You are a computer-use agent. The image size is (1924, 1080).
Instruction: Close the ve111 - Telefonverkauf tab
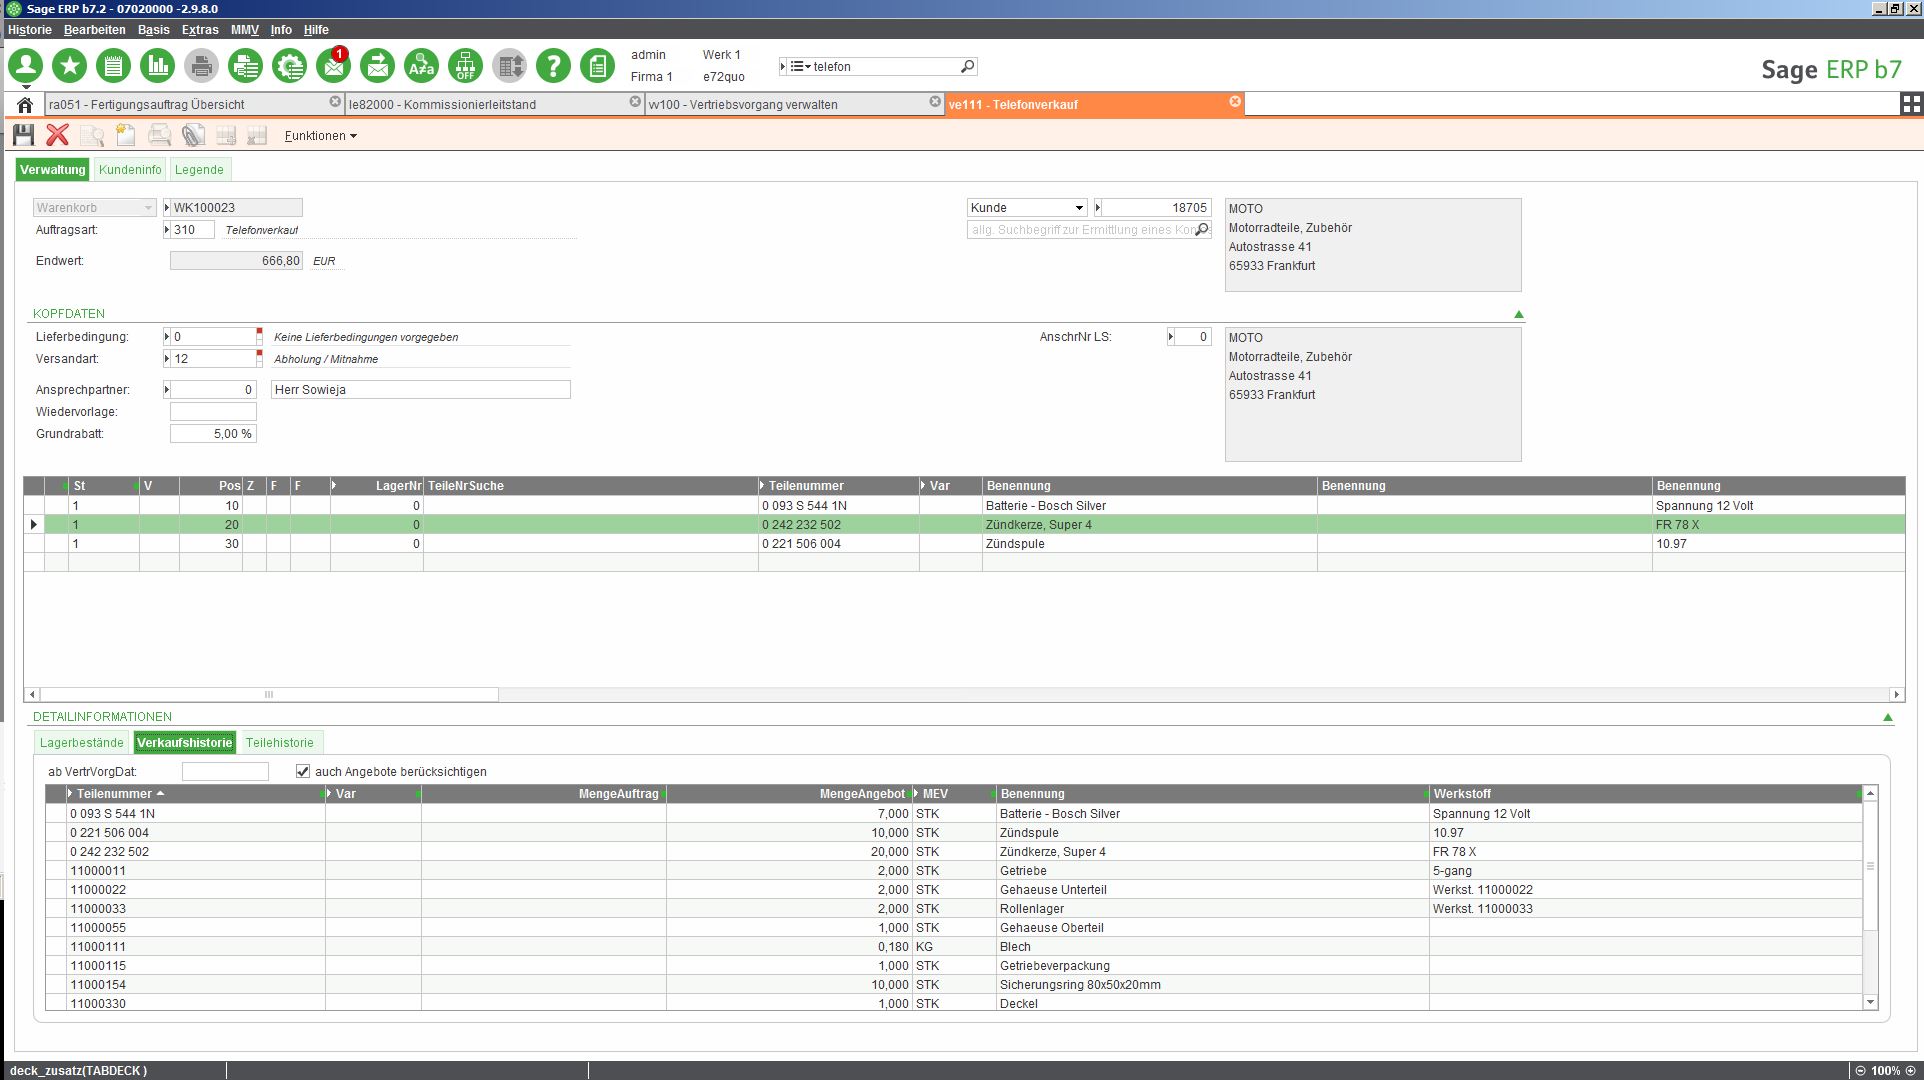[1235, 102]
